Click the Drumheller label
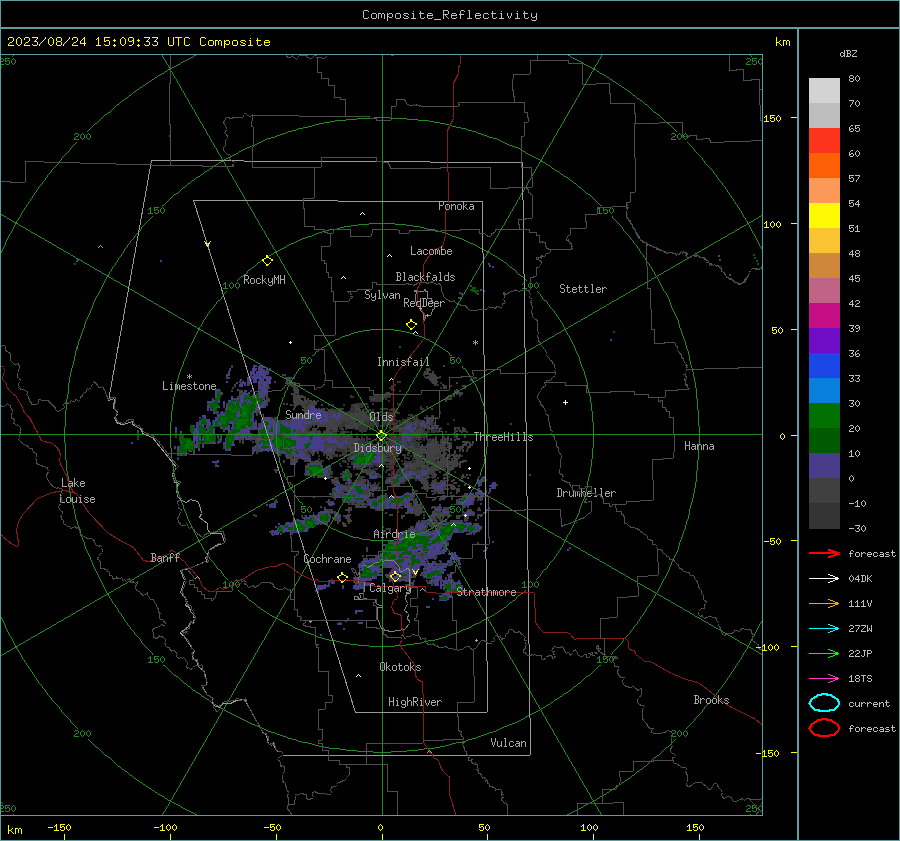900x841 pixels. click(586, 493)
